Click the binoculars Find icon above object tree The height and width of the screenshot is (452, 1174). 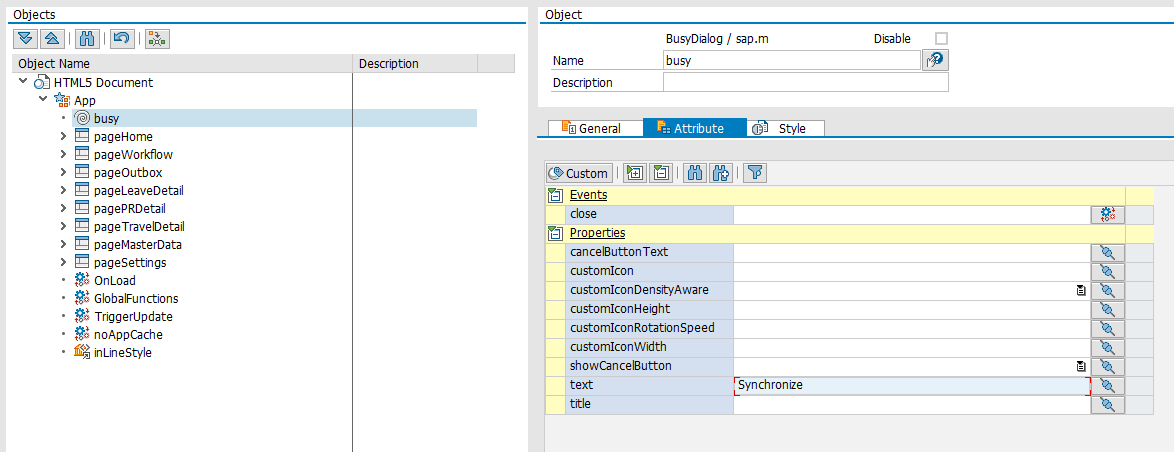[x=87, y=39]
